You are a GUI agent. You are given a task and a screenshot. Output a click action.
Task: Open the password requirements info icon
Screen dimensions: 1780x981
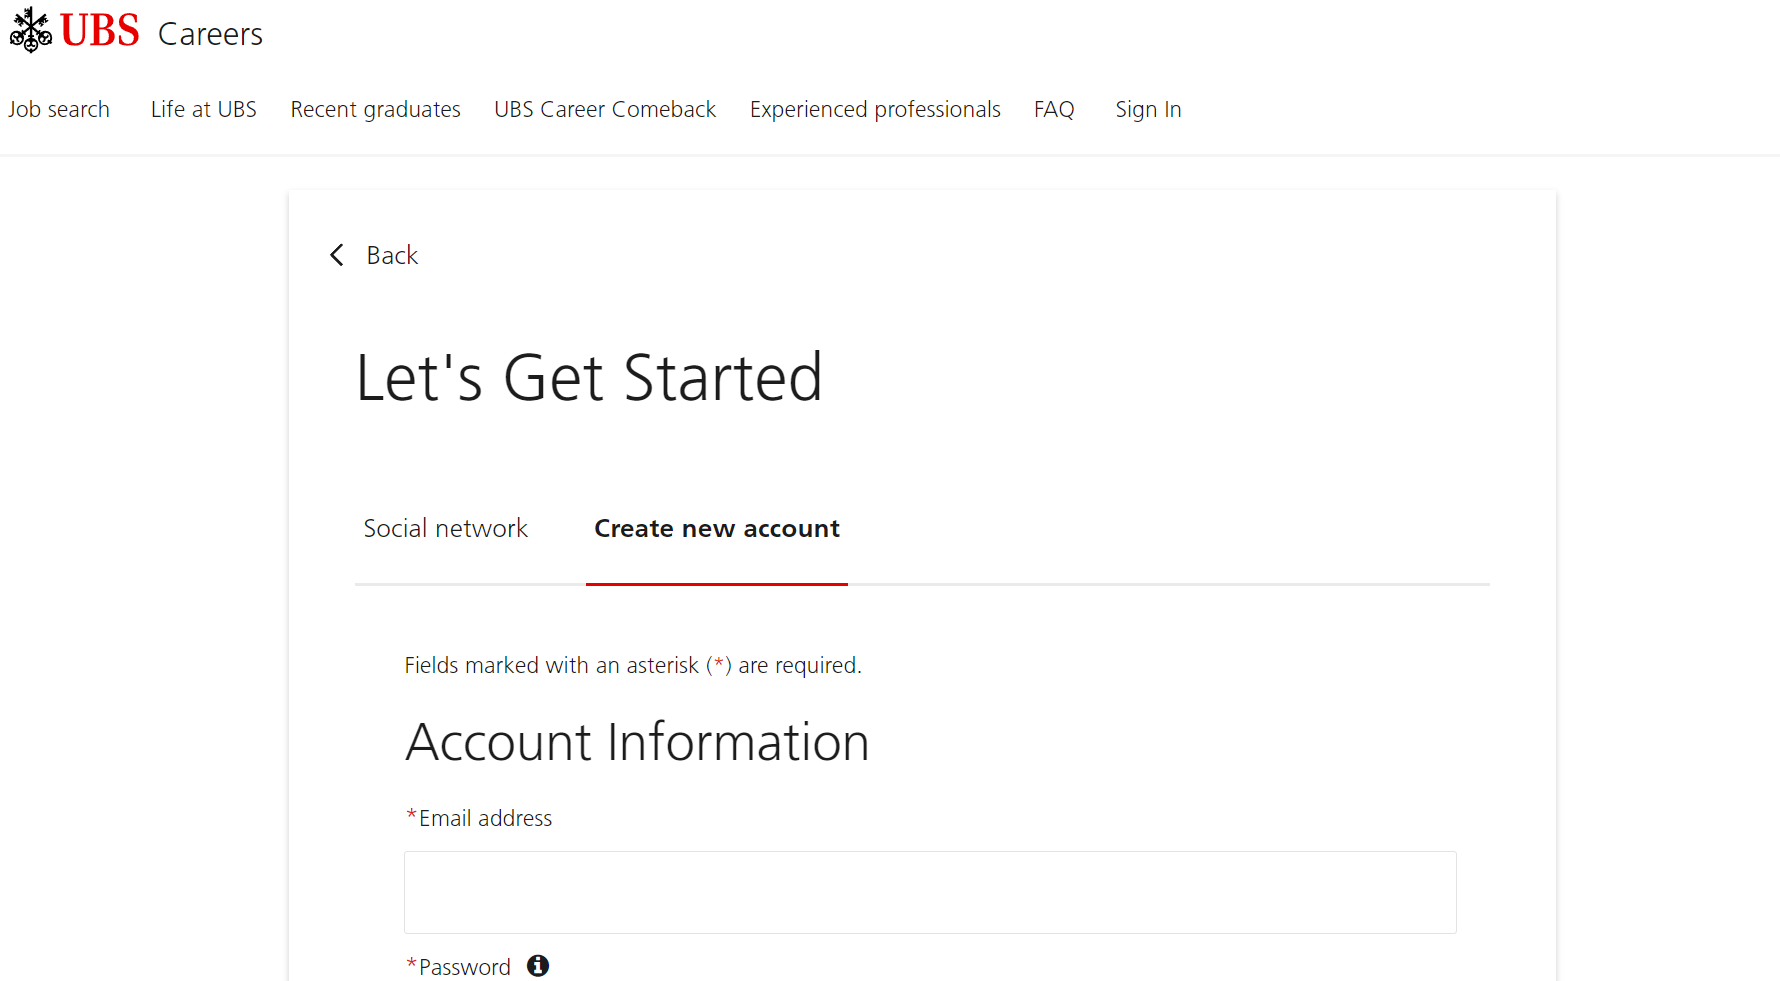(538, 965)
